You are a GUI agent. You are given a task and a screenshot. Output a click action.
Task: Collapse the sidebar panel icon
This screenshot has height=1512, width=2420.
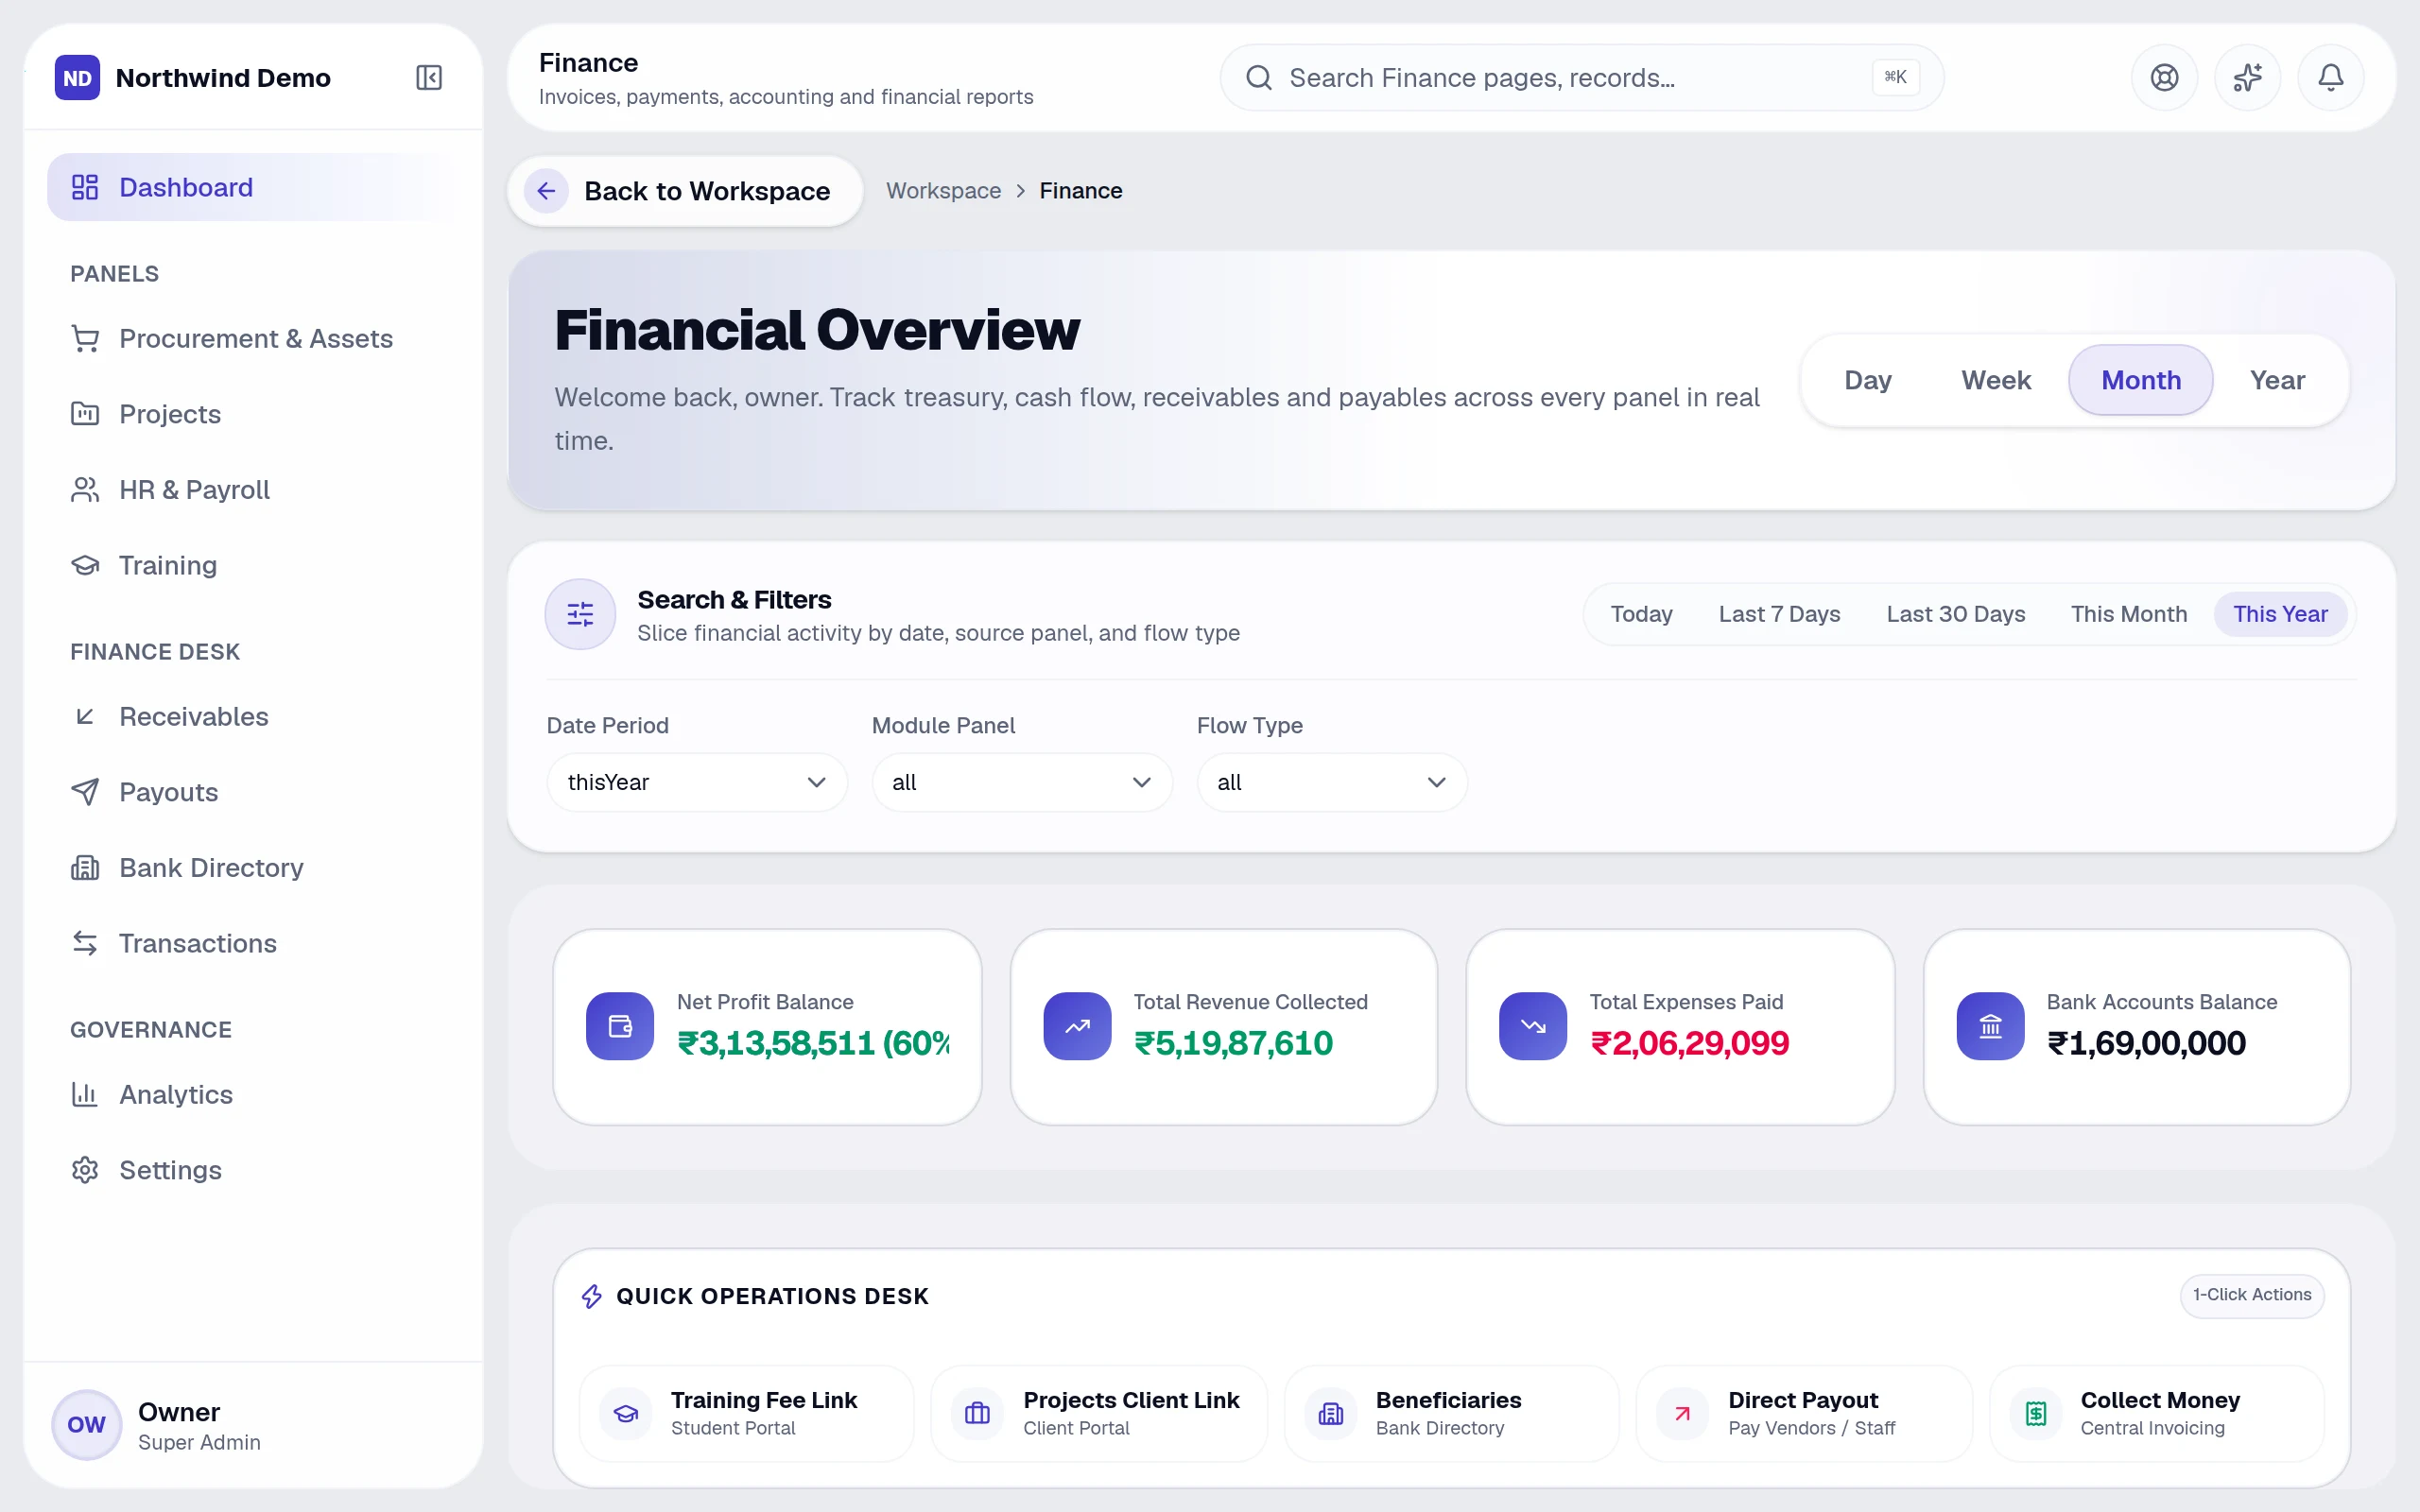pos(428,77)
